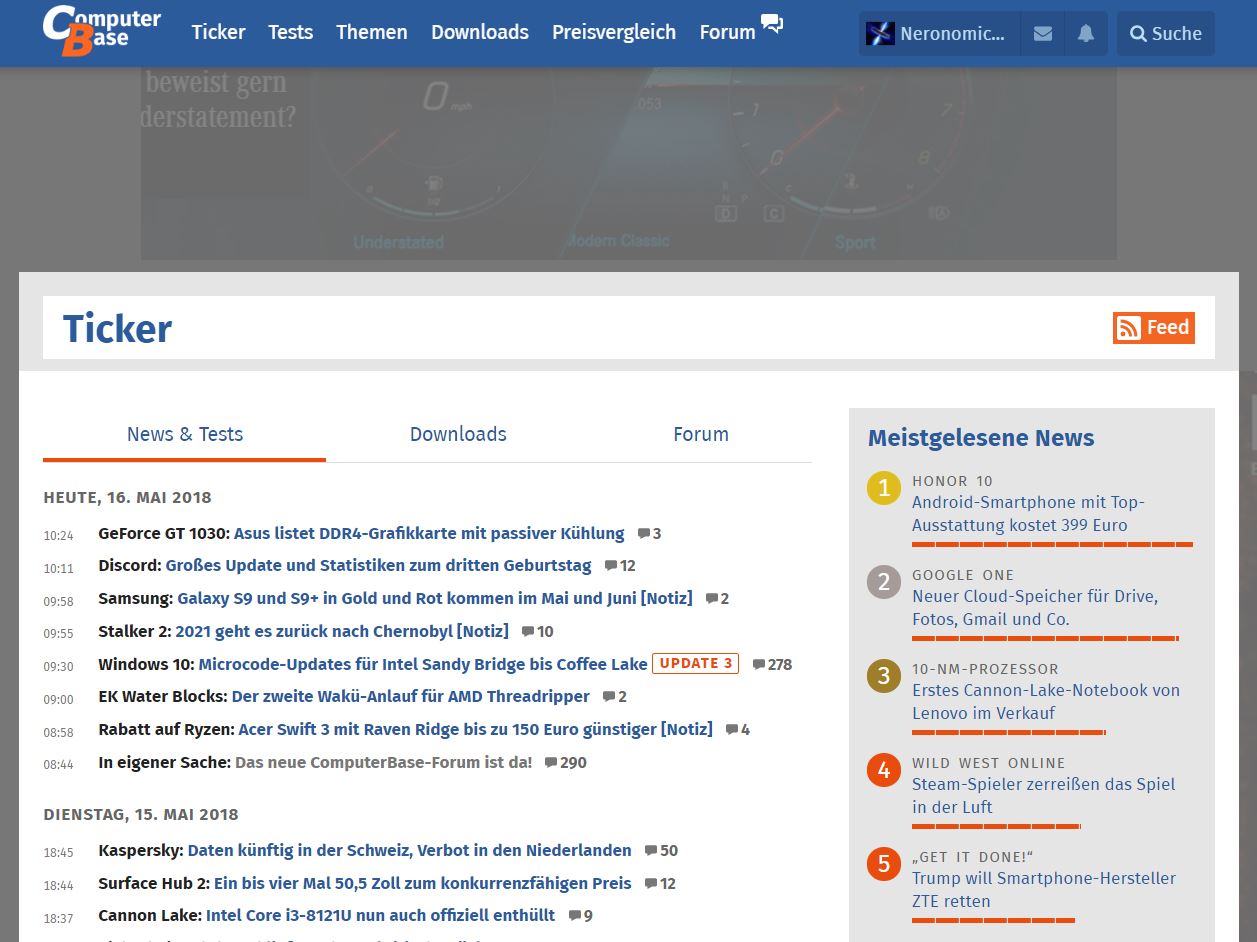This screenshot has height=942, width=1257.
Task: Click the 10:24 timestamp
Action: click(x=58, y=536)
